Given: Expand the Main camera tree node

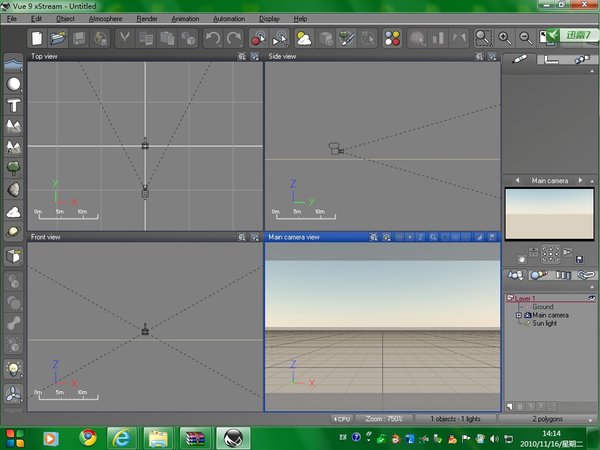Looking at the screenshot, I should (518, 315).
